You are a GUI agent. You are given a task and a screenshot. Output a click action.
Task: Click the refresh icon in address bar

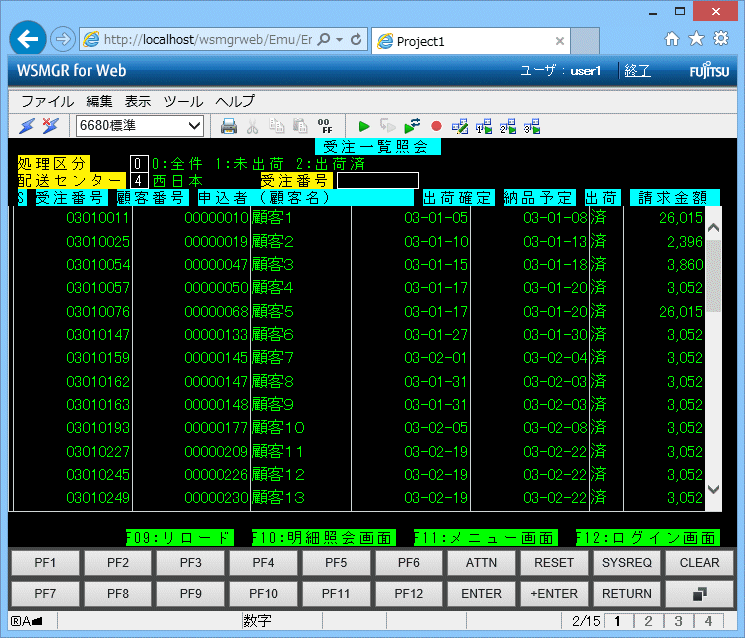[x=355, y=39]
